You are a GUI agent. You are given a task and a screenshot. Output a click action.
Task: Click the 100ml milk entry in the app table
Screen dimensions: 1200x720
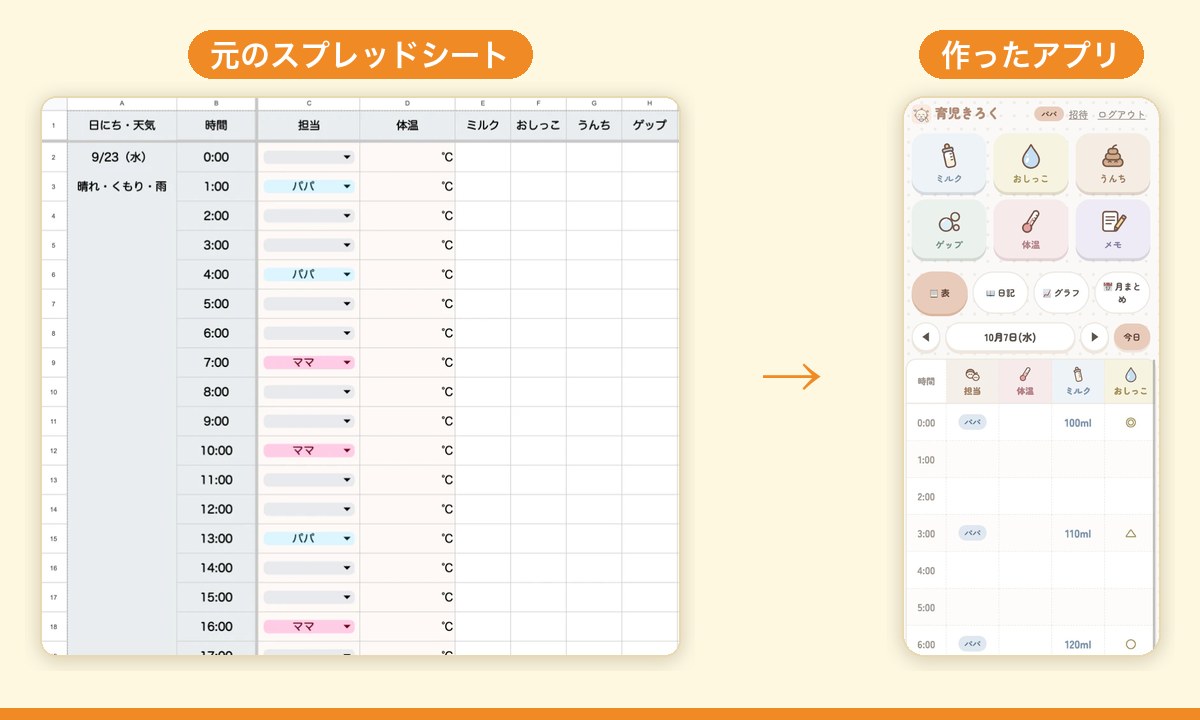1078,423
